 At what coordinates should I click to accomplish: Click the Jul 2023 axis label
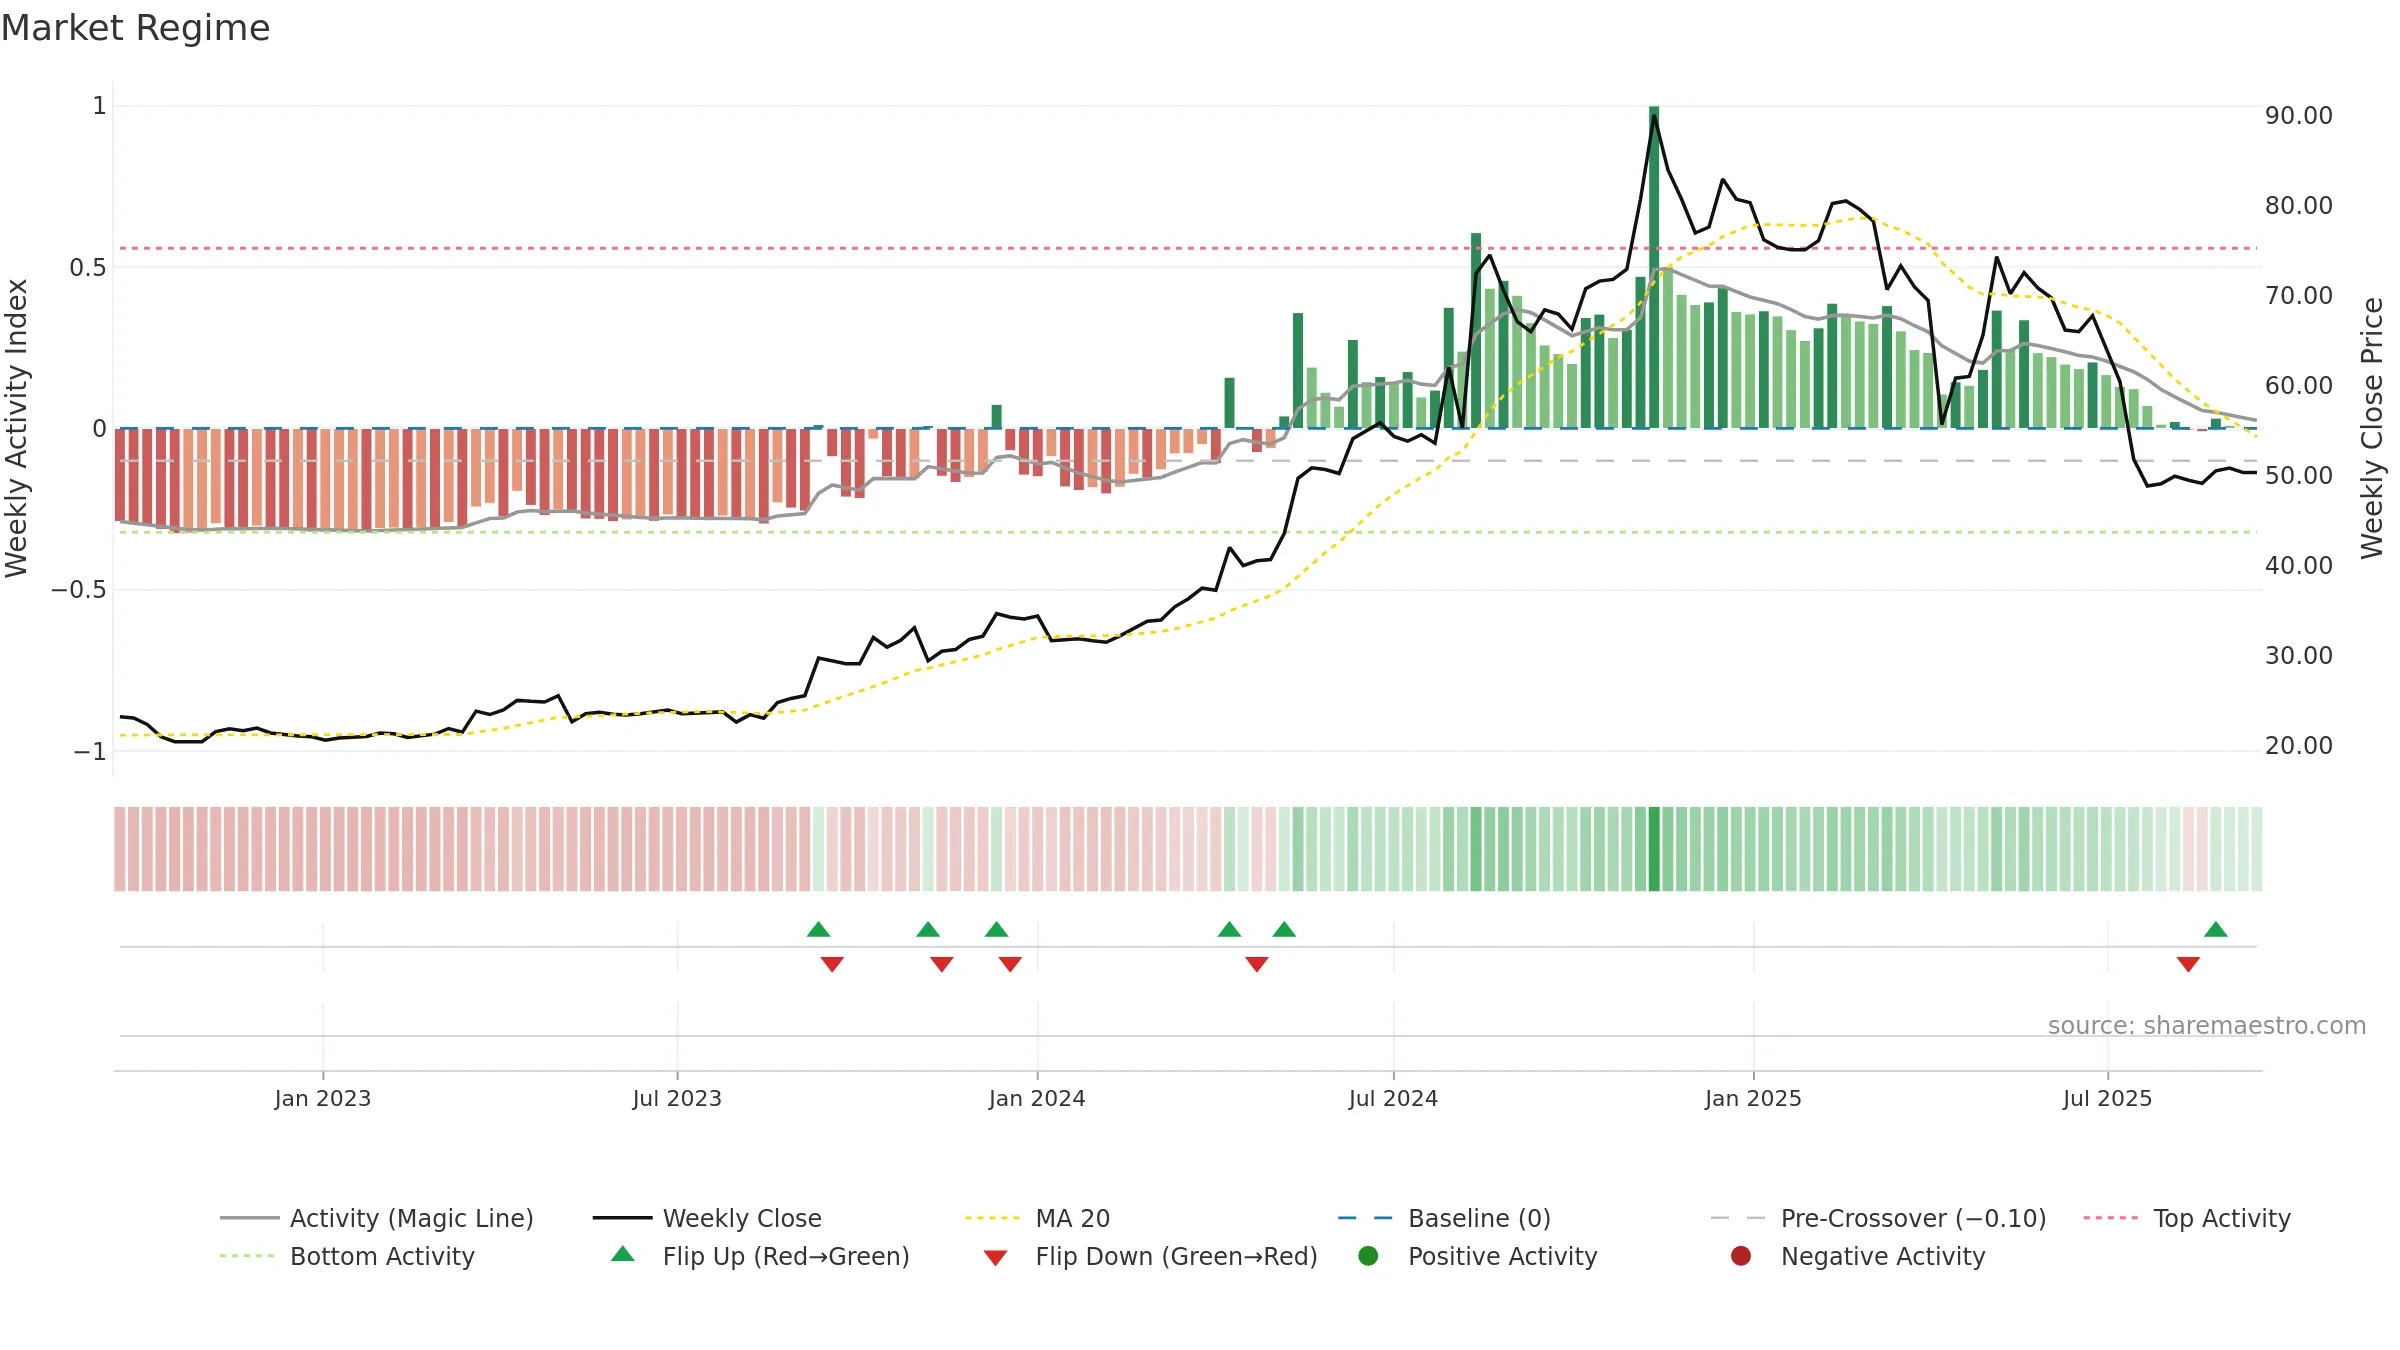pos(677,1098)
